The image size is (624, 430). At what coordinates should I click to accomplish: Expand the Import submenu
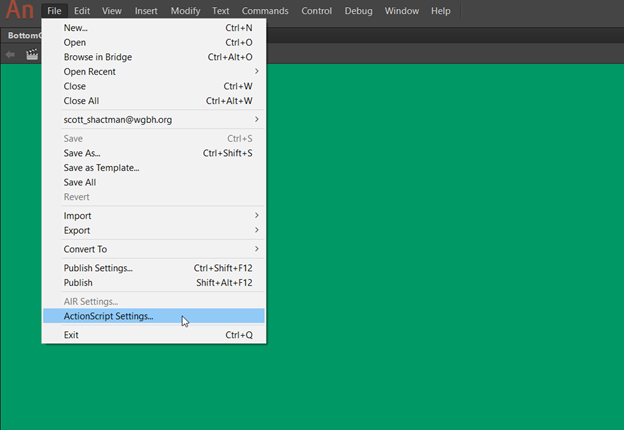click(x=154, y=216)
